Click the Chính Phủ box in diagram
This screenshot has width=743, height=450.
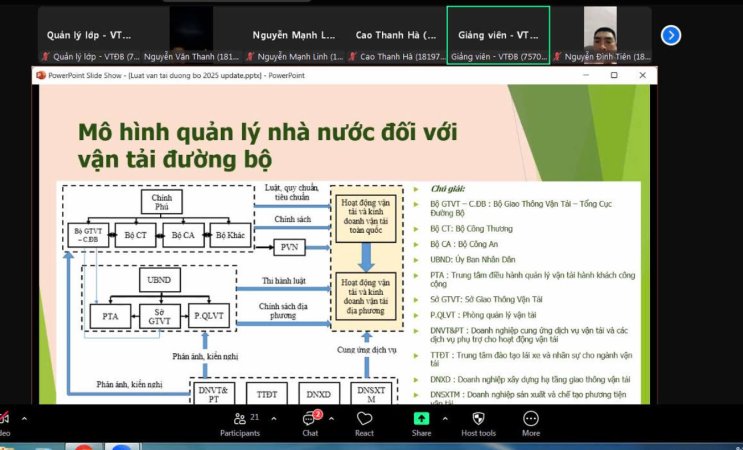point(162,202)
